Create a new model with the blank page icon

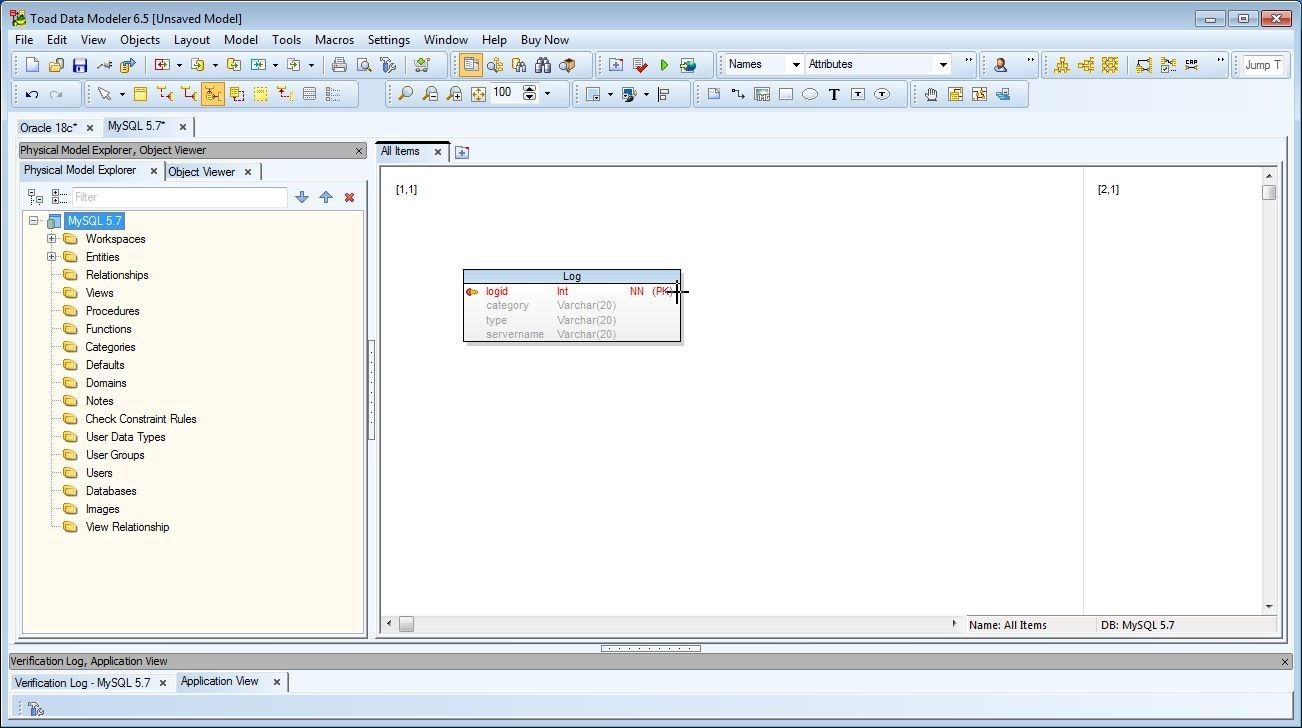[32, 65]
